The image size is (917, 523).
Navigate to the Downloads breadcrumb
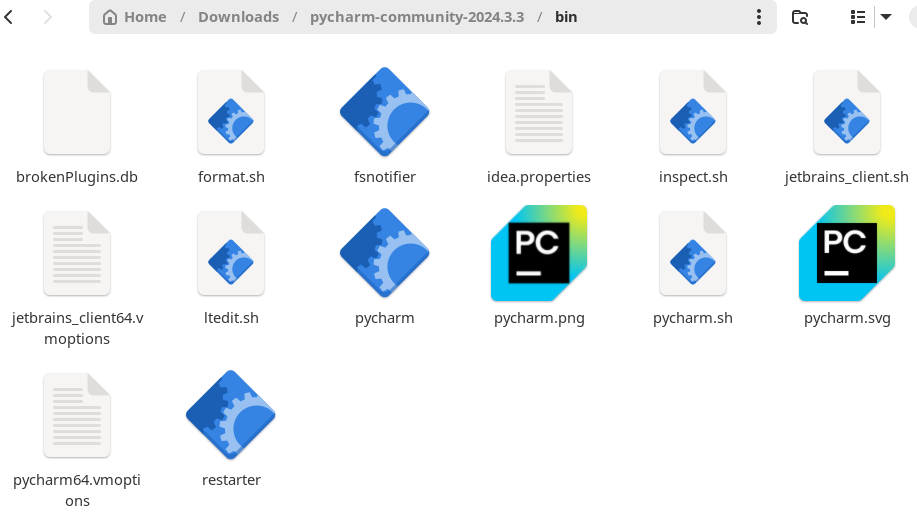(x=239, y=17)
